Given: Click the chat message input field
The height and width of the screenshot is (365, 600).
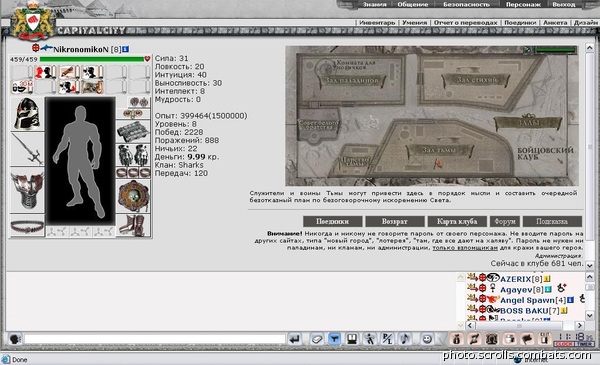Looking at the screenshot, I should [155, 339].
